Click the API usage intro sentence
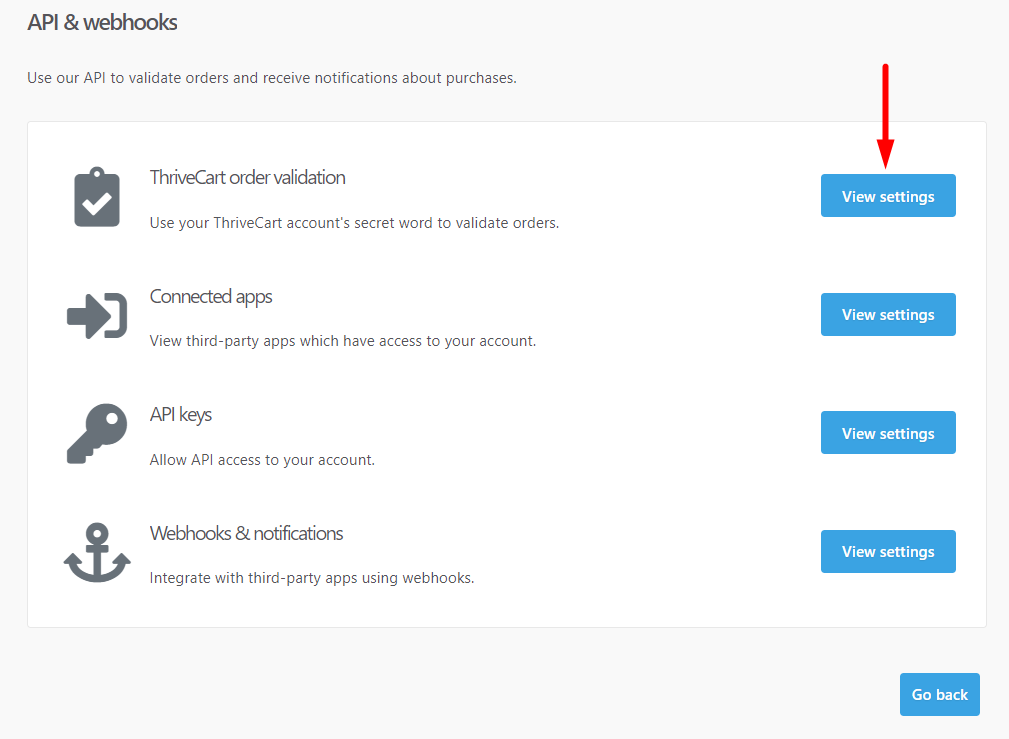 click(x=272, y=78)
